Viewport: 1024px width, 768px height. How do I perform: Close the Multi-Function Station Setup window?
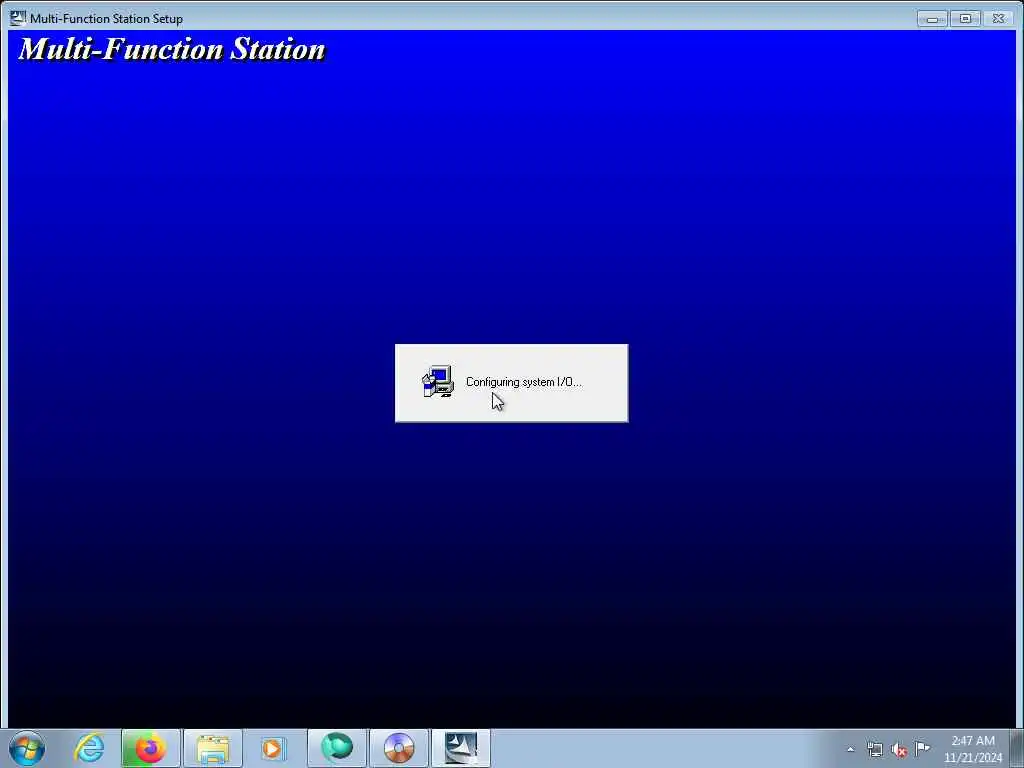tap(999, 19)
